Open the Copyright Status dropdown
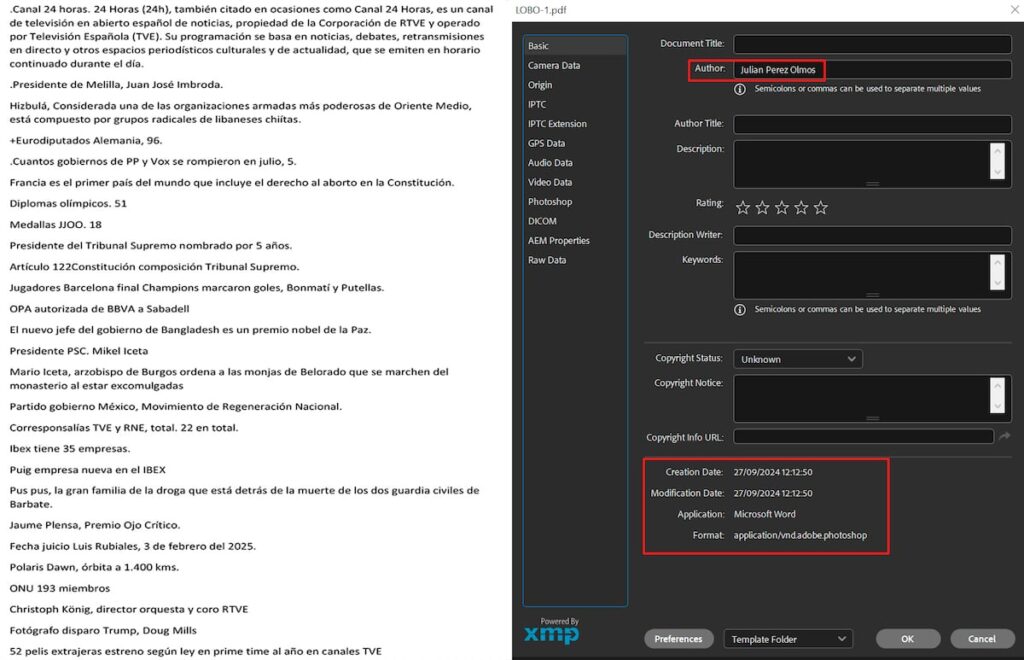The height and width of the screenshot is (660, 1024). point(797,359)
